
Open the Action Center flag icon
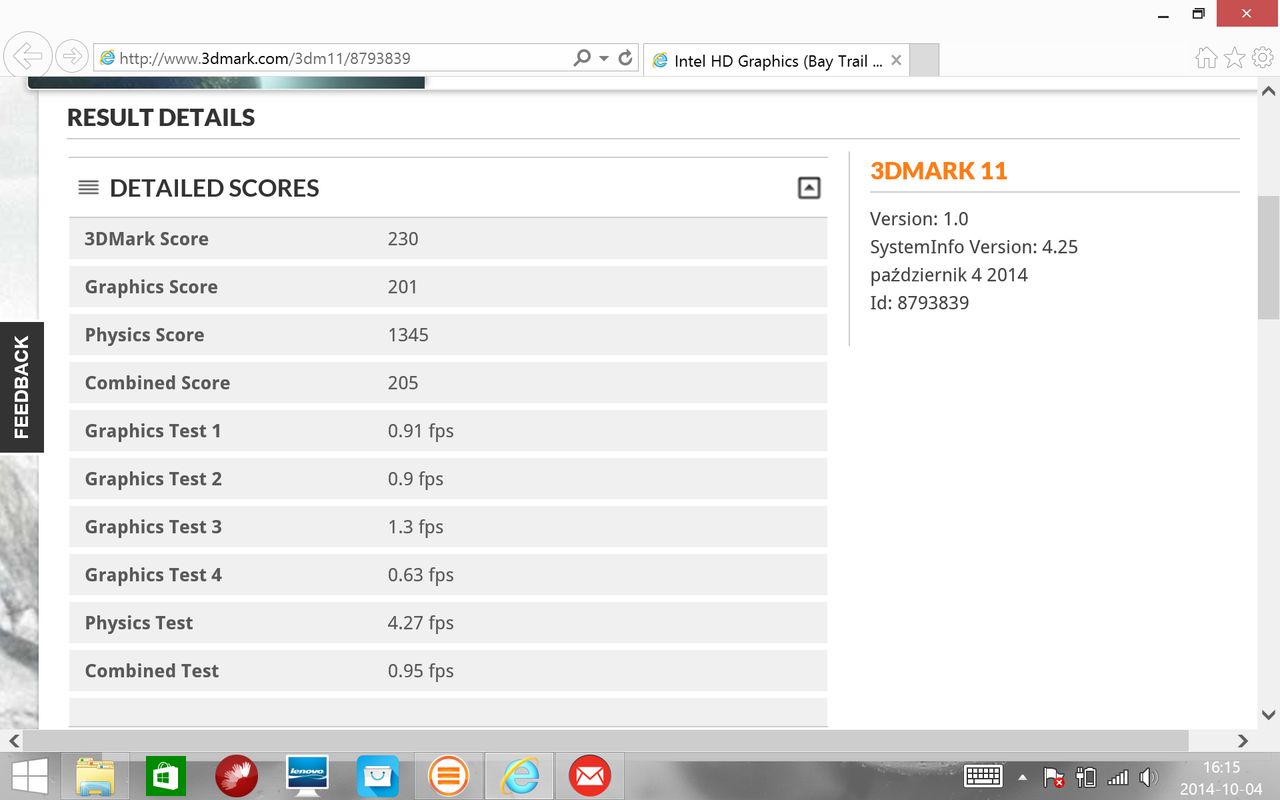click(x=1053, y=777)
